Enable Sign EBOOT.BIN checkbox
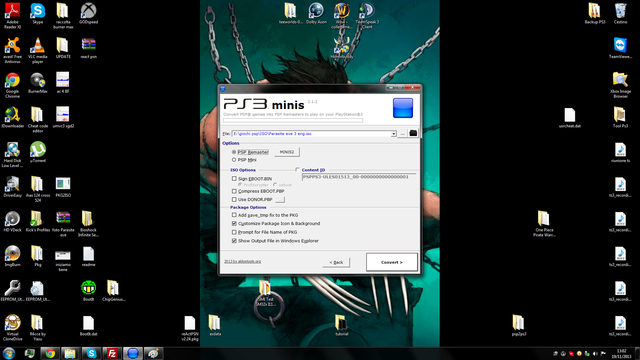This screenshot has height=360, width=640. coord(234,178)
